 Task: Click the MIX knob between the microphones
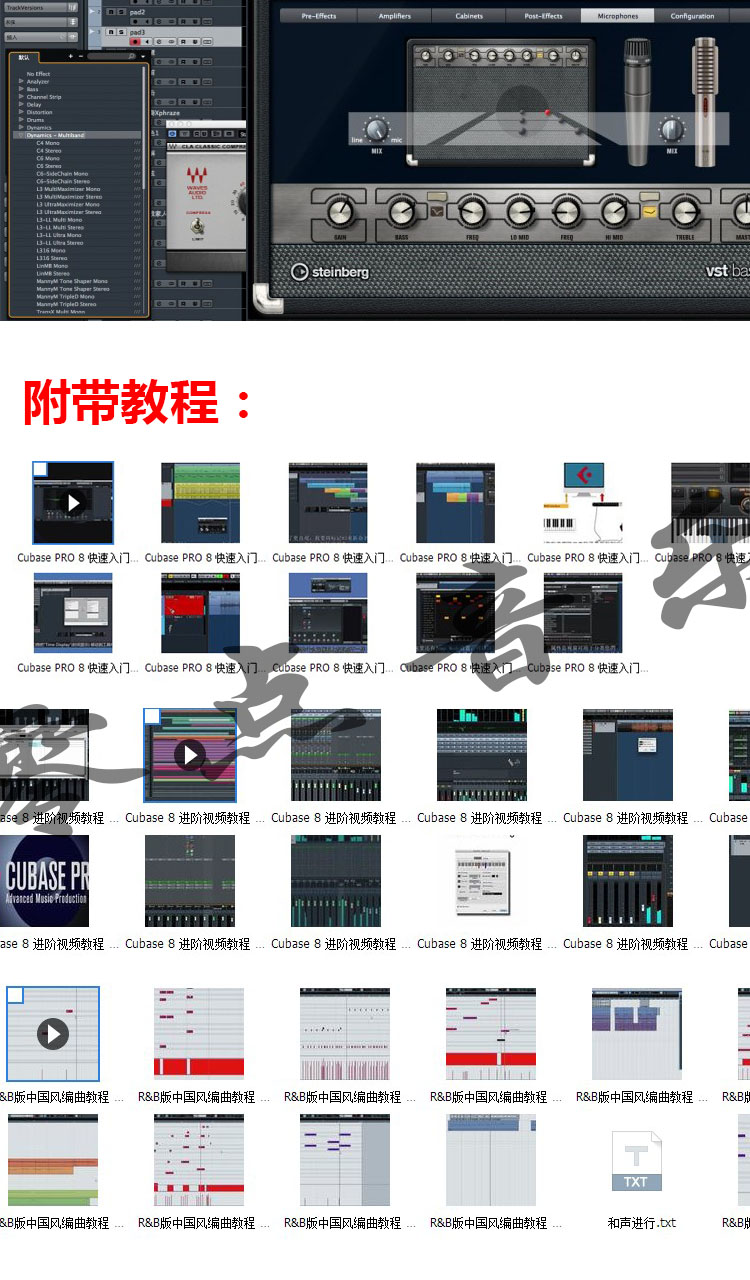point(671,129)
